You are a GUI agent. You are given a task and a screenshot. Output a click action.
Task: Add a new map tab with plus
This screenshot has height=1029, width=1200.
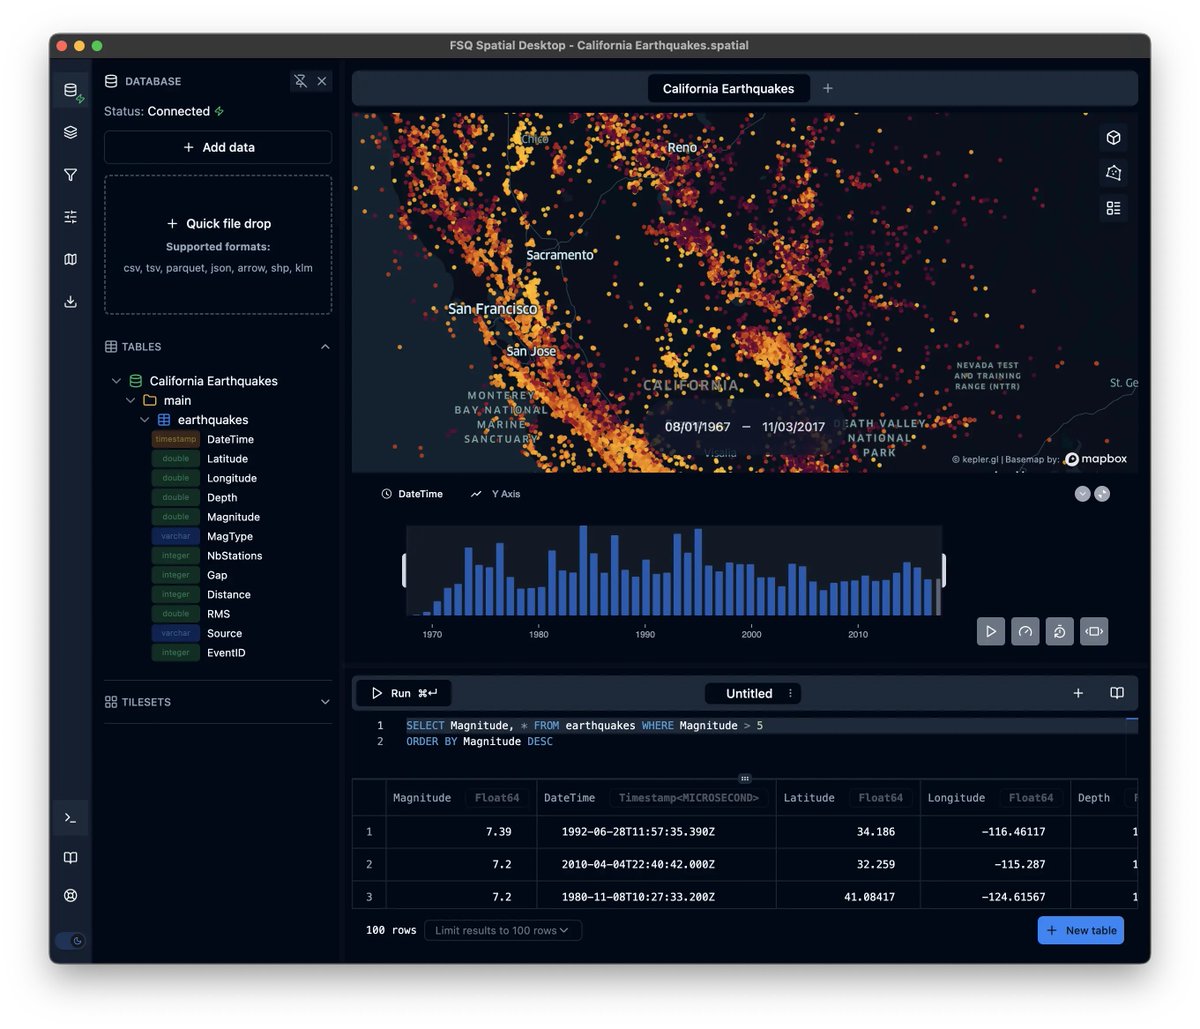click(828, 88)
